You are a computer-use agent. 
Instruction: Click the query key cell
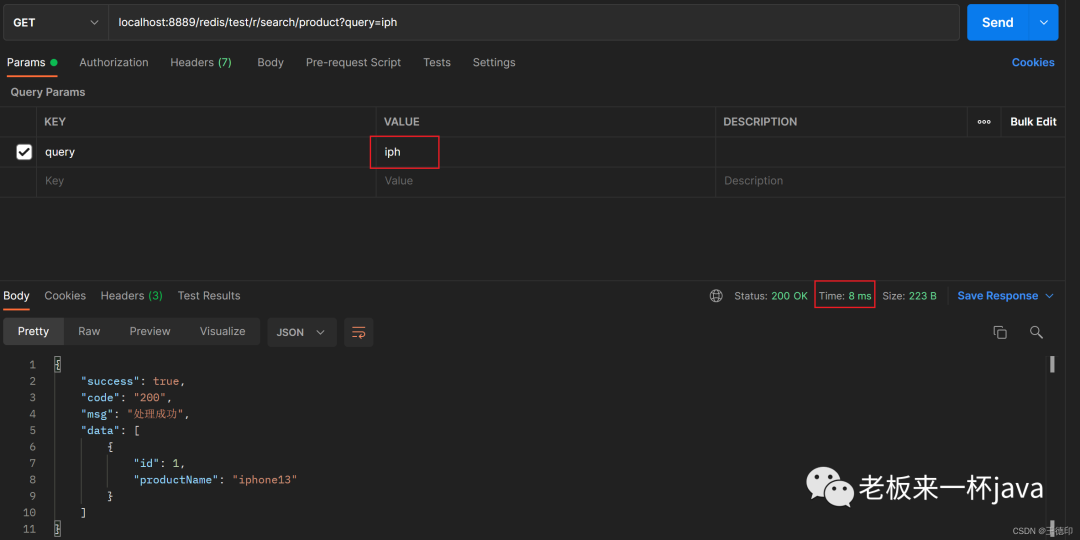click(206, 152)
